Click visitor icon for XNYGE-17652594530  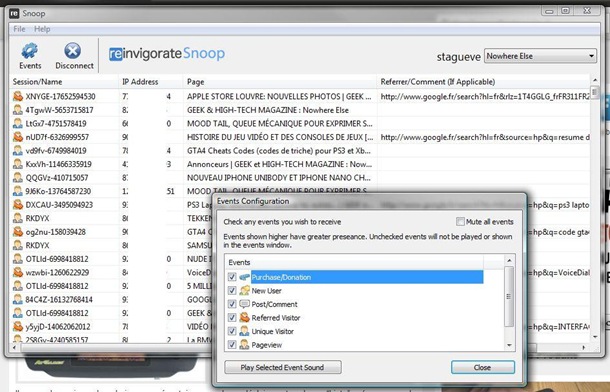point(18,96)
